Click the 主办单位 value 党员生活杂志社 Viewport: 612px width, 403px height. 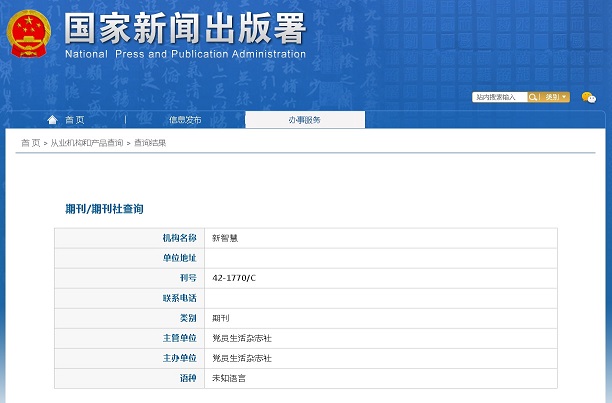pos(241,358)
